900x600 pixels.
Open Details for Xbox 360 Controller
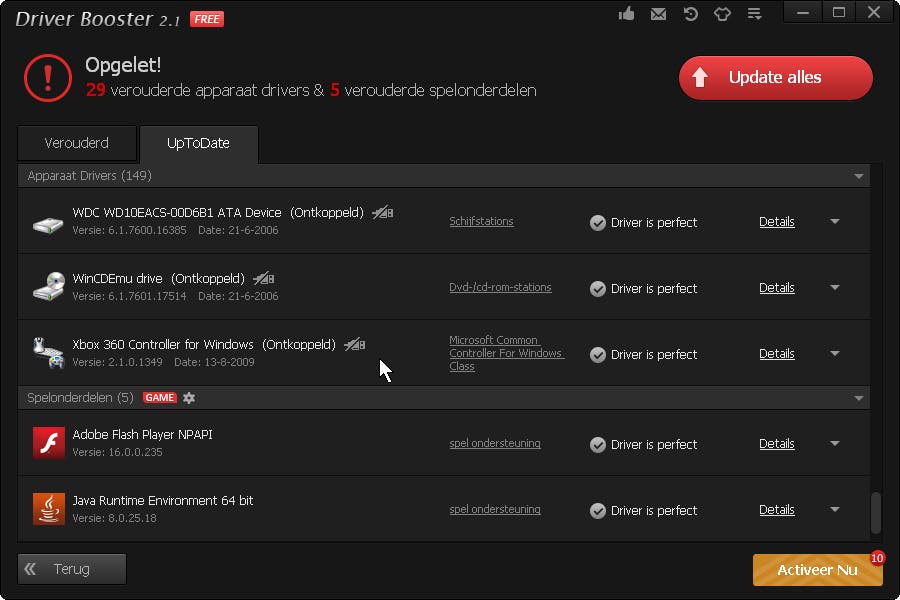click(777, 354)
